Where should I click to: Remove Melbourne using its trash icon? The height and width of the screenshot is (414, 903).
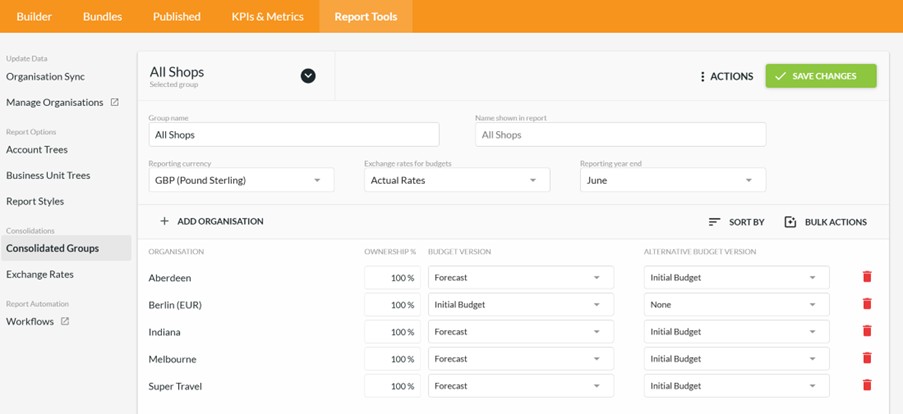pos(867,358)
